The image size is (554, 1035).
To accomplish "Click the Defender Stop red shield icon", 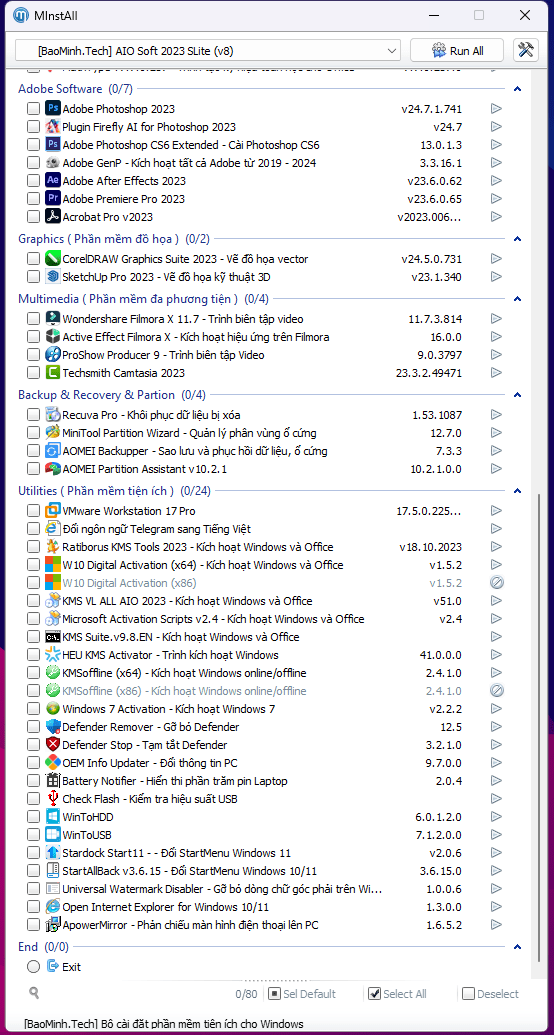I will pyautogui.click(x=53, y=745).
